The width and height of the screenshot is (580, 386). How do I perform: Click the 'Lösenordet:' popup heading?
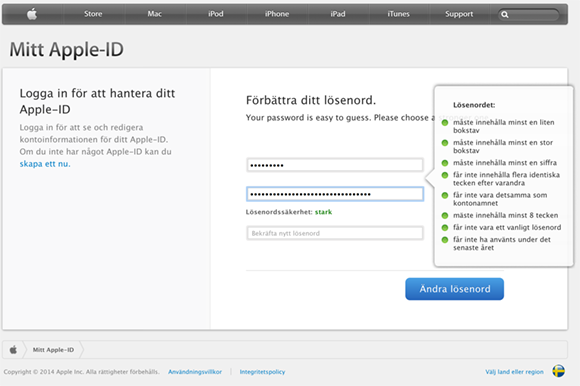click(x=474, y=105)
